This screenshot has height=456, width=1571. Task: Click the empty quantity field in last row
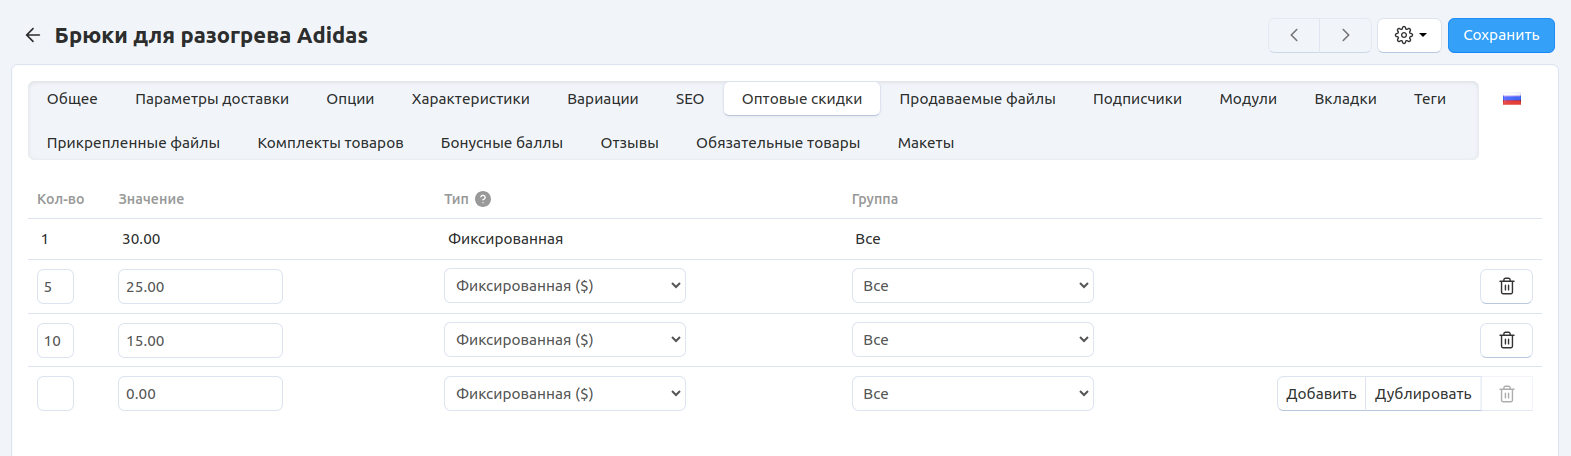(55, 394)
